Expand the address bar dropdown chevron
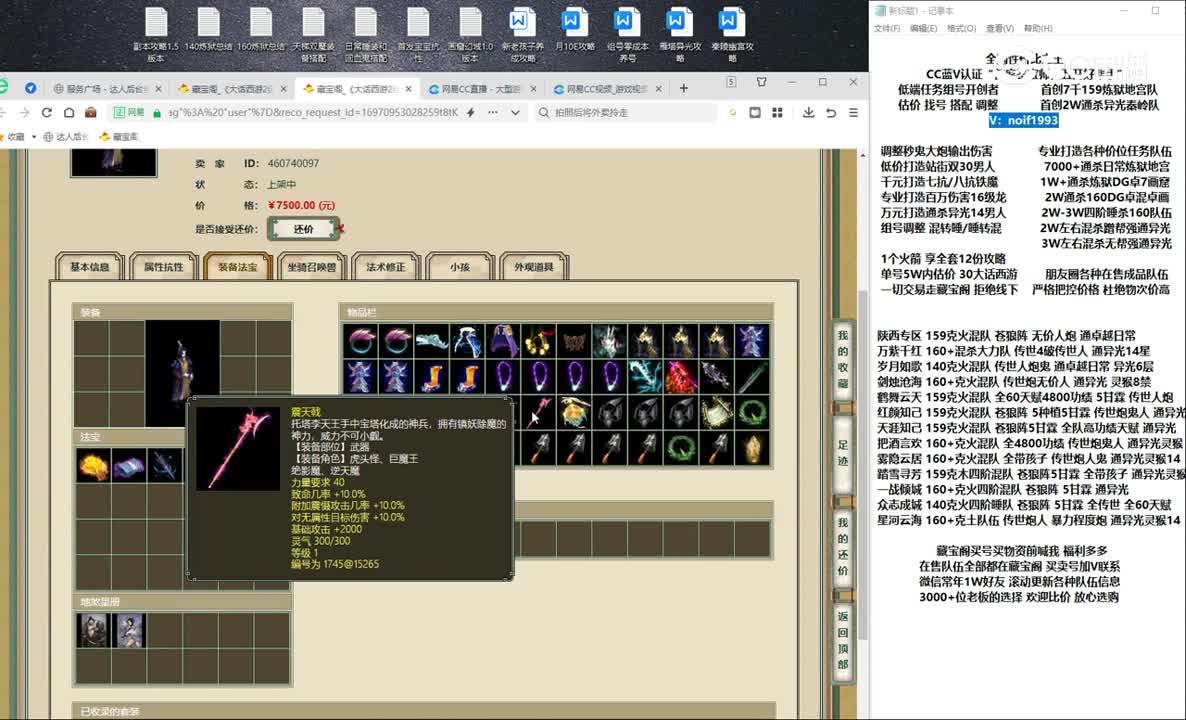The image size is (1186, 720). 516,112
